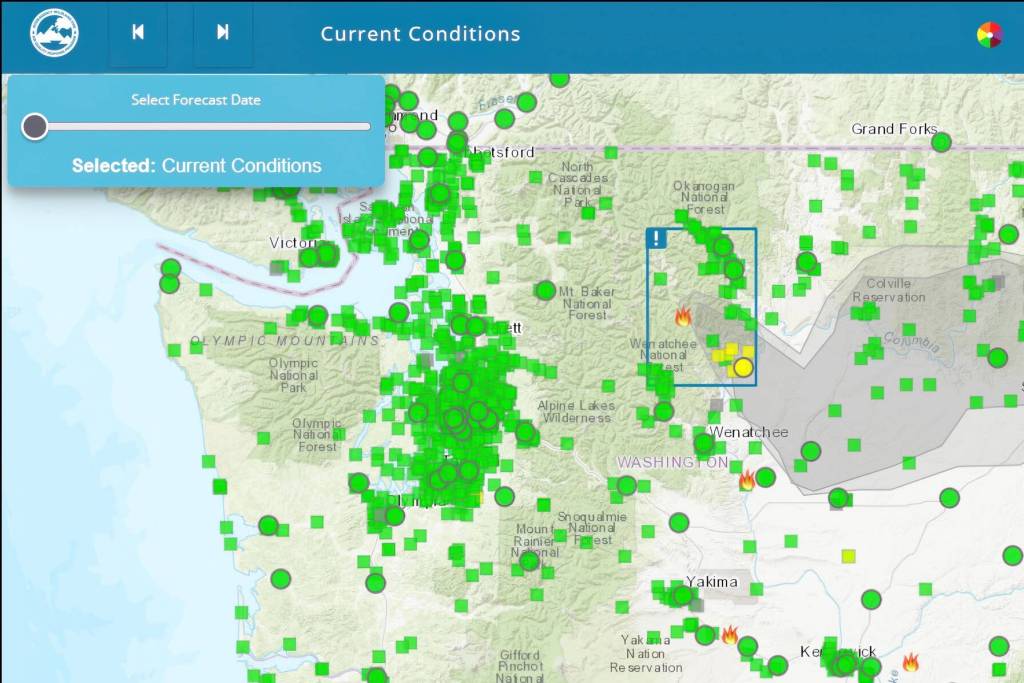
Task: Click the Current Conditions header title
Action: [420, 34]
